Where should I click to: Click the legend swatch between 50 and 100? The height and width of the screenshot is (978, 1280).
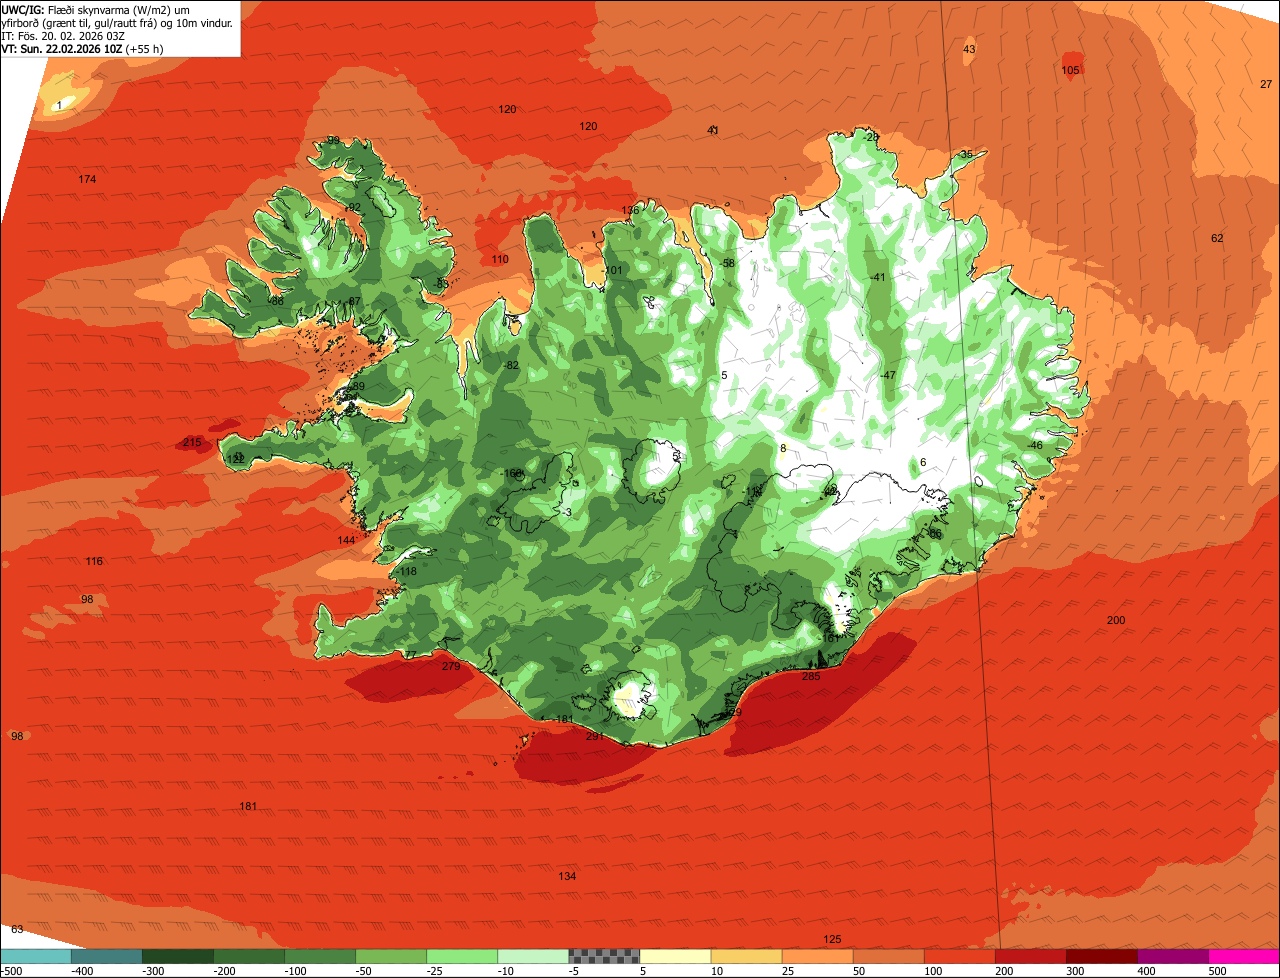[x=887, y=956]
